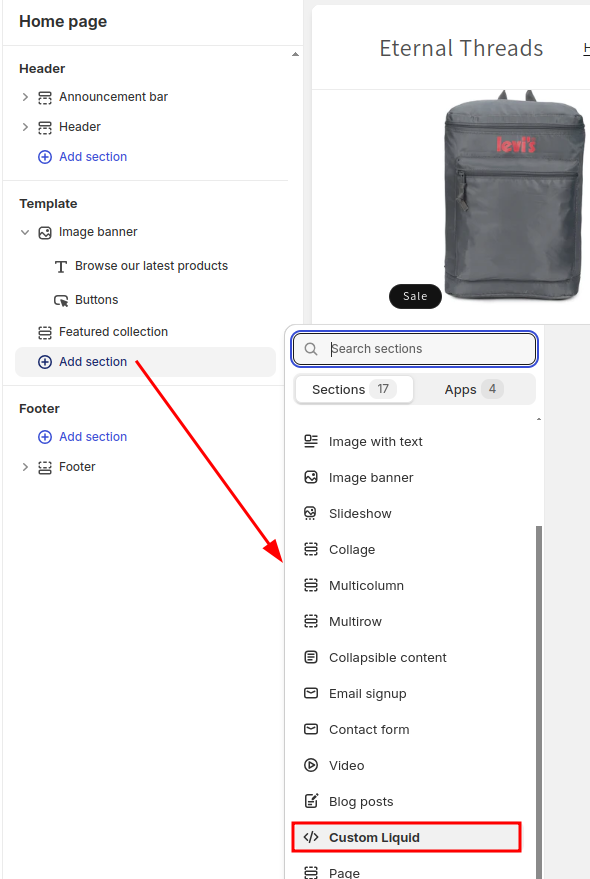The height and width of the screenshot is (879, 590).
Task: Select the Buttons block
Action: click(96, 300)
